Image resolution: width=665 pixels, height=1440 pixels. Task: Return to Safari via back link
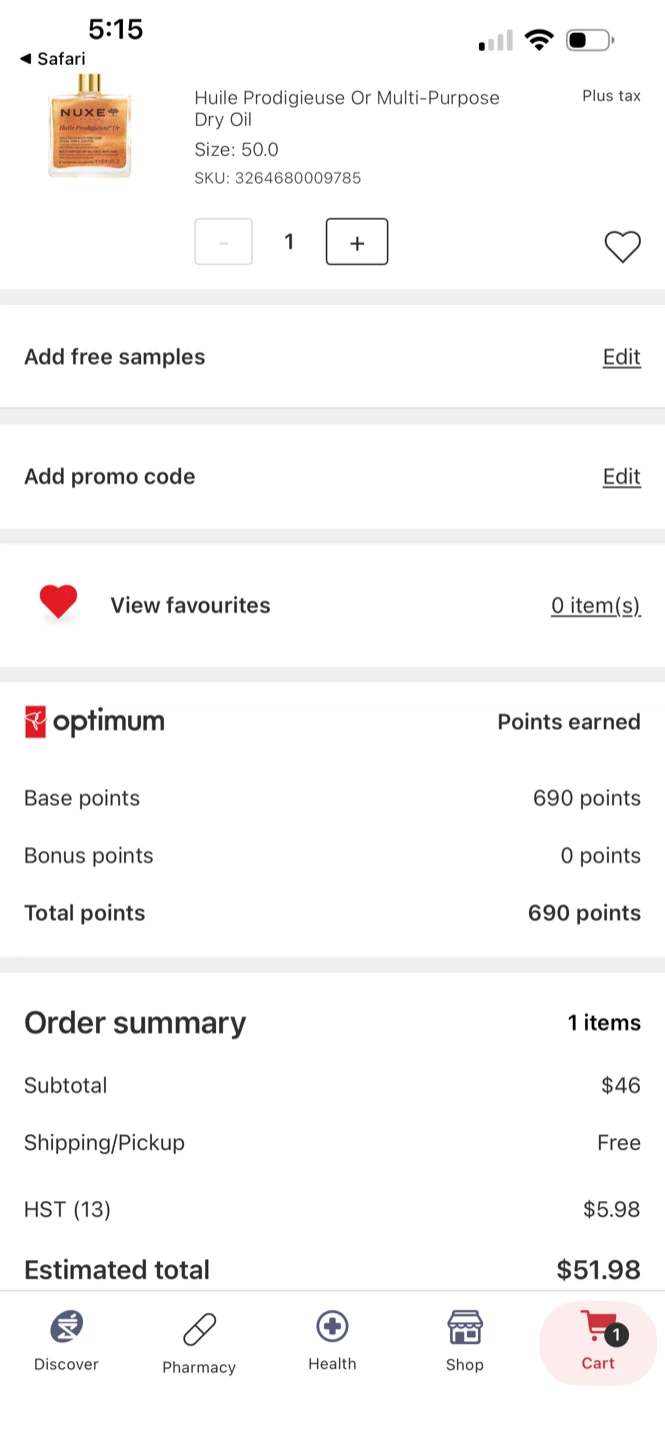52,59
